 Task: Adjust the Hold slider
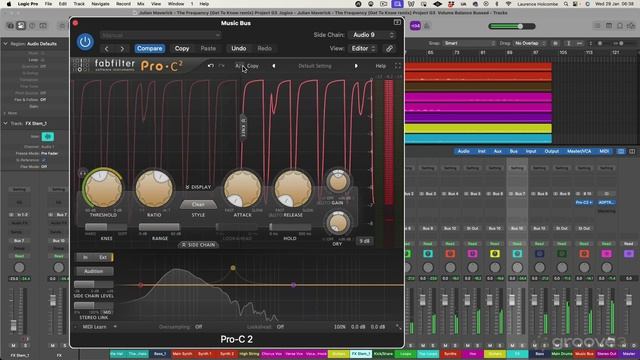[290, 227]
